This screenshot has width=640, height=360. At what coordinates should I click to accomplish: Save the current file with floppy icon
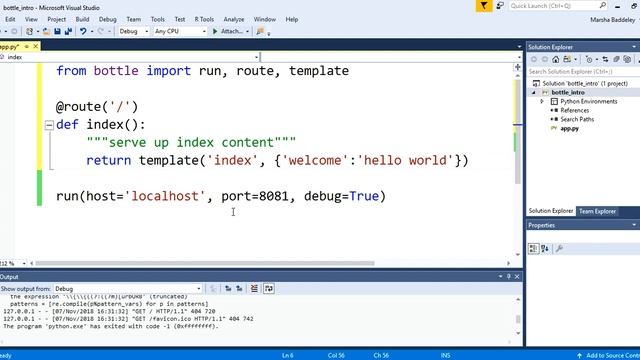(x=57, y=31)
